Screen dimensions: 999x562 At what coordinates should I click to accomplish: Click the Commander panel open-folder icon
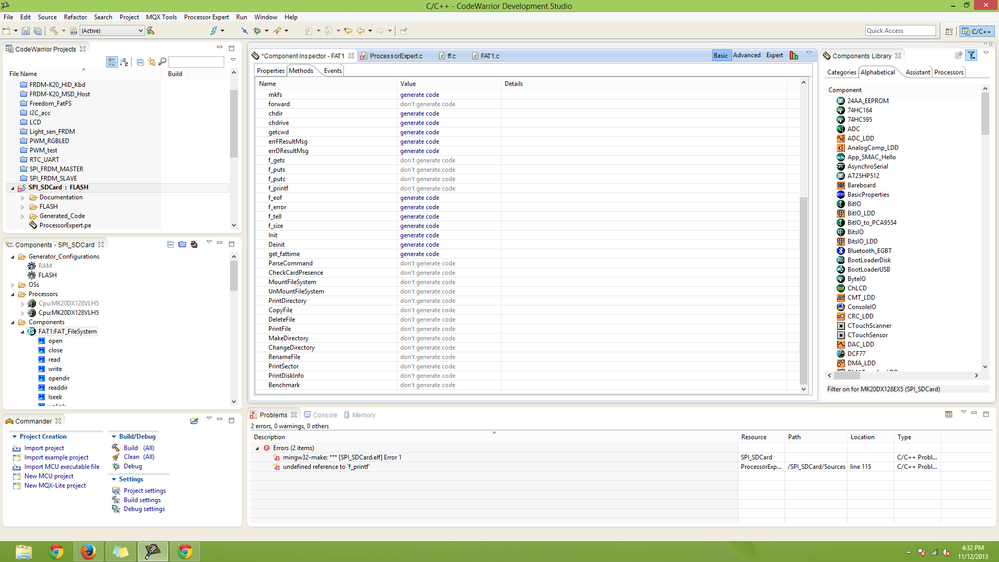(194, 421)
